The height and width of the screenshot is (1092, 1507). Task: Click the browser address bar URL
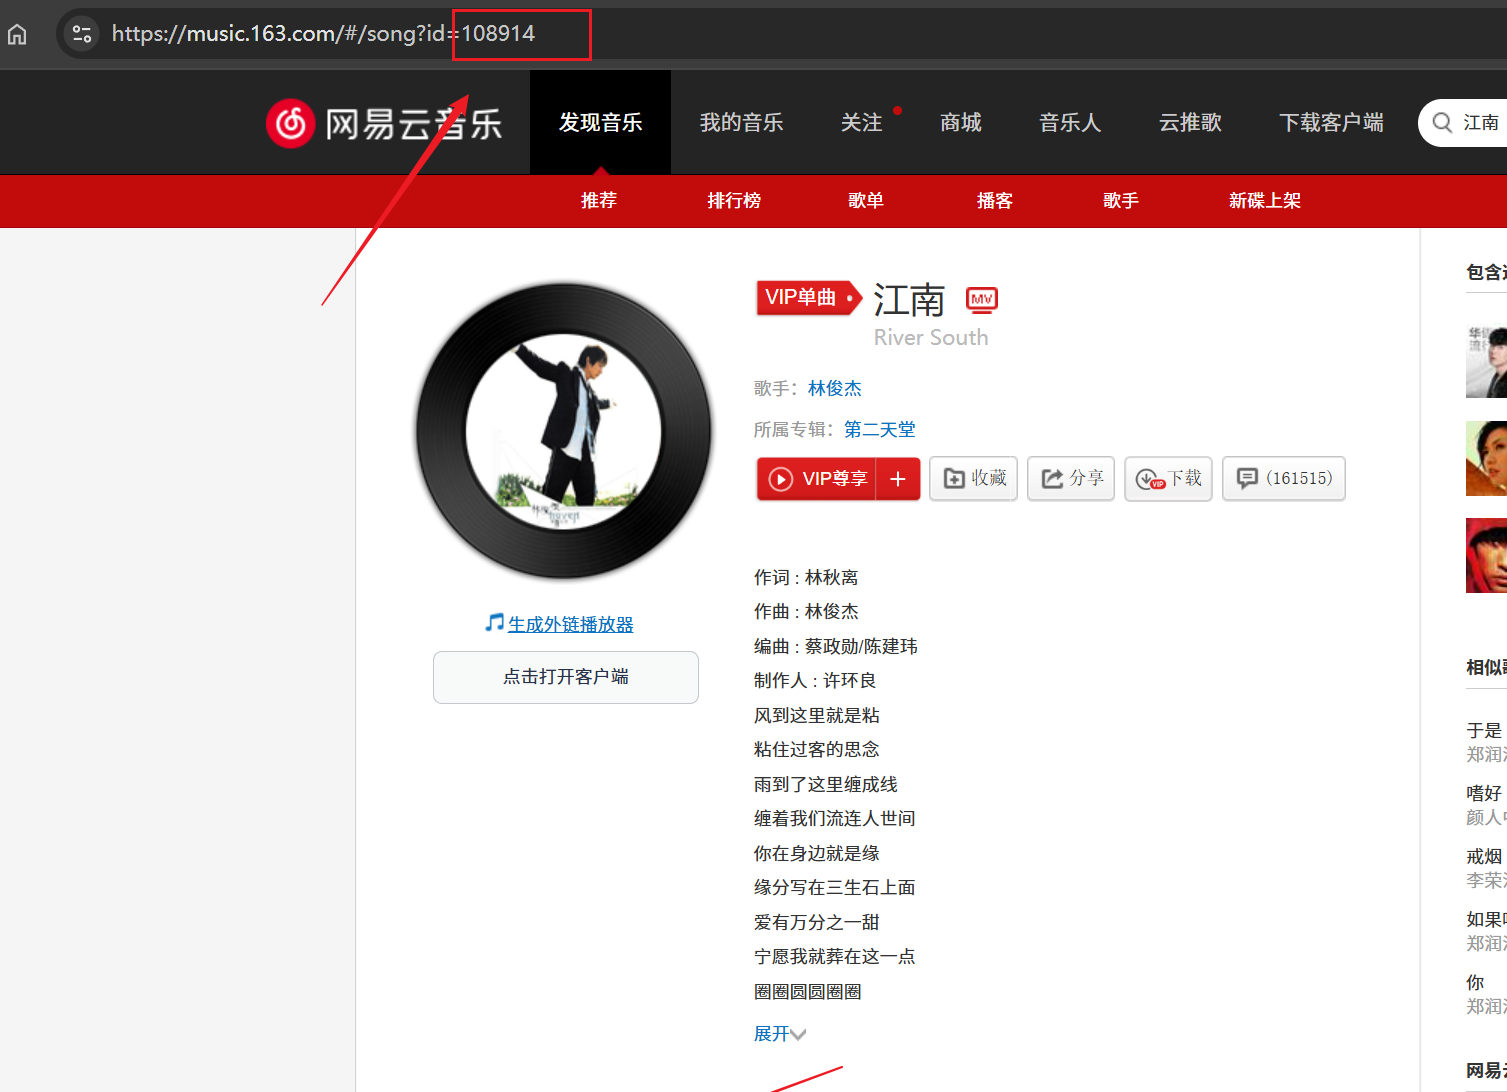(323, 33)
